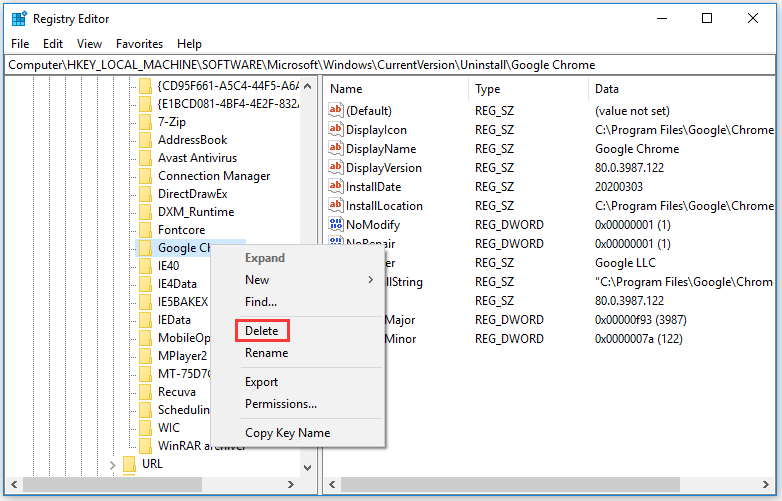Choose Export from the context menu

coord(261,382)
